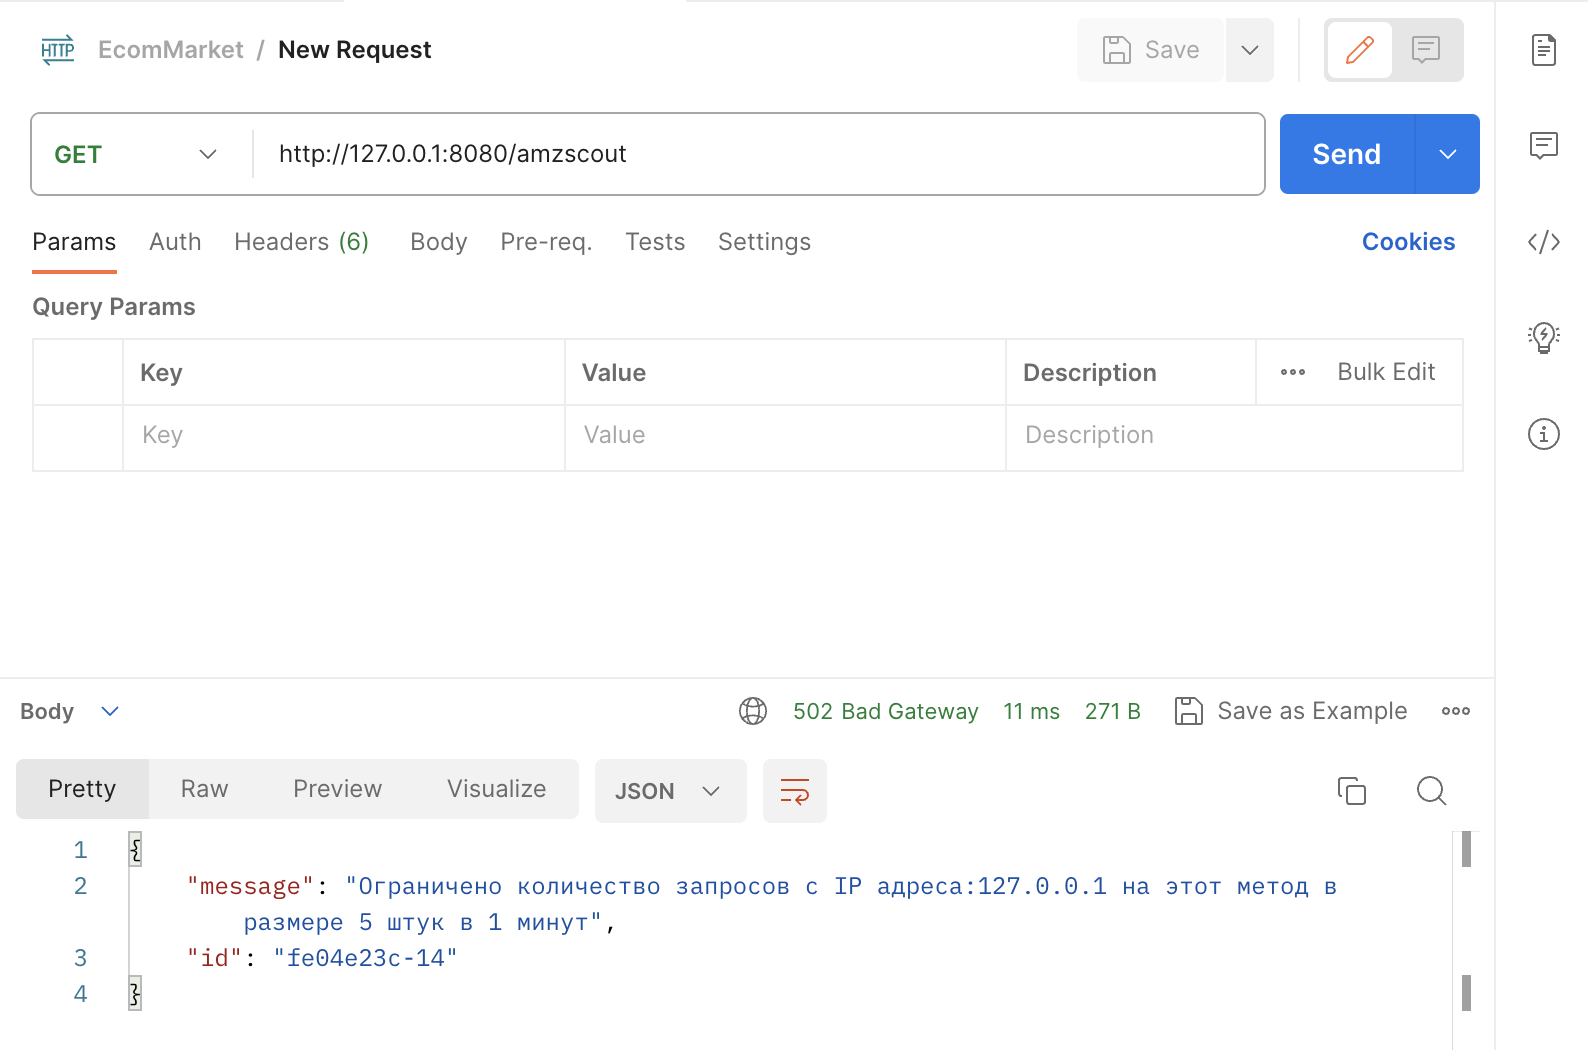Click the Save button
This screenshot has width=1588, height=1050.
coord(1151,50)
